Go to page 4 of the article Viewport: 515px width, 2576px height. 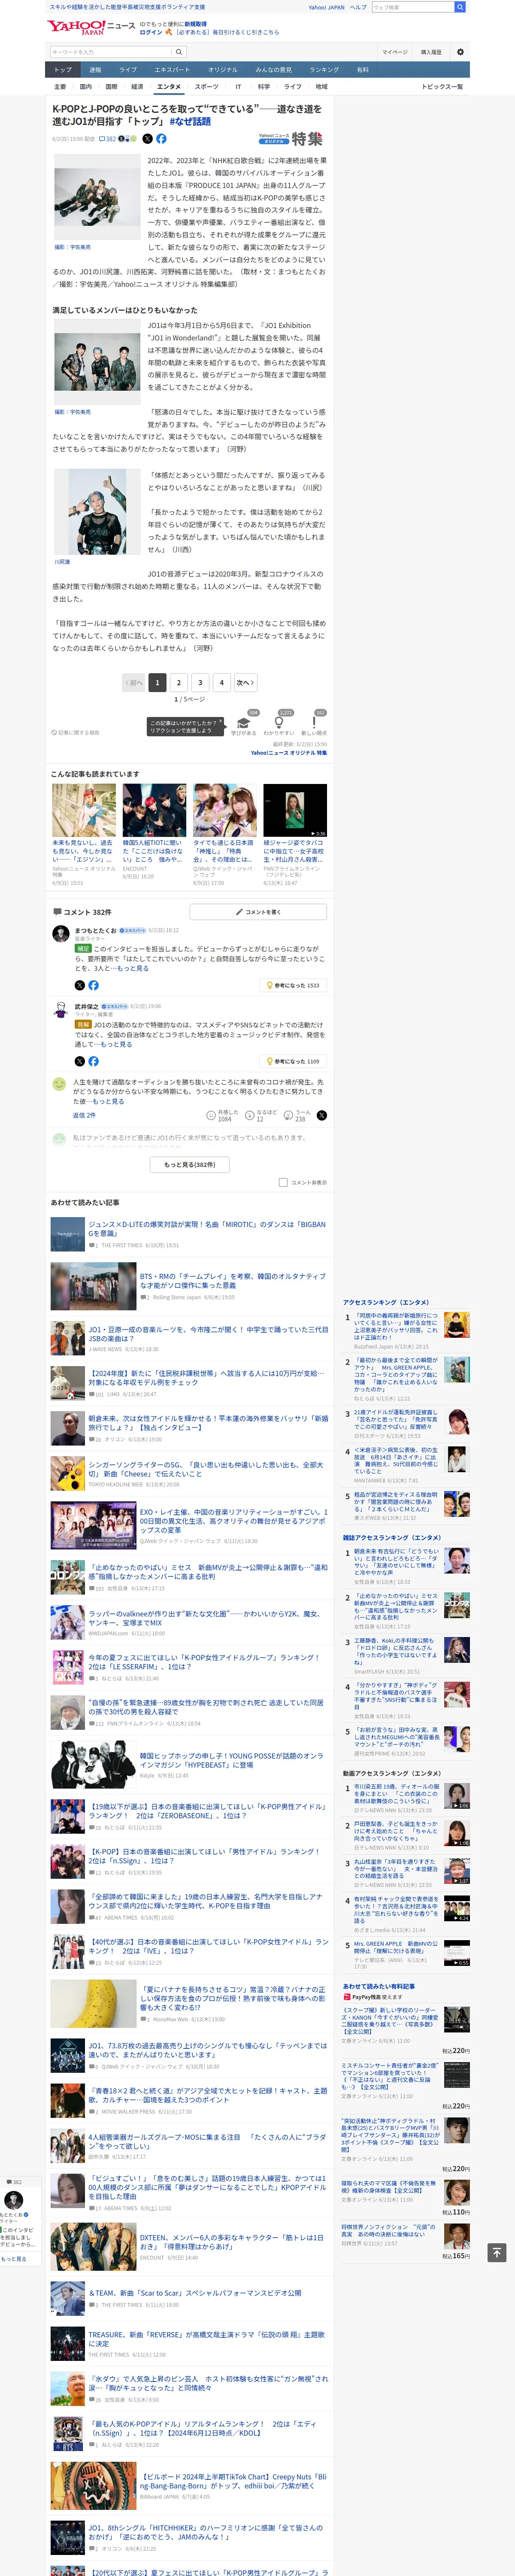pos(222,683)
